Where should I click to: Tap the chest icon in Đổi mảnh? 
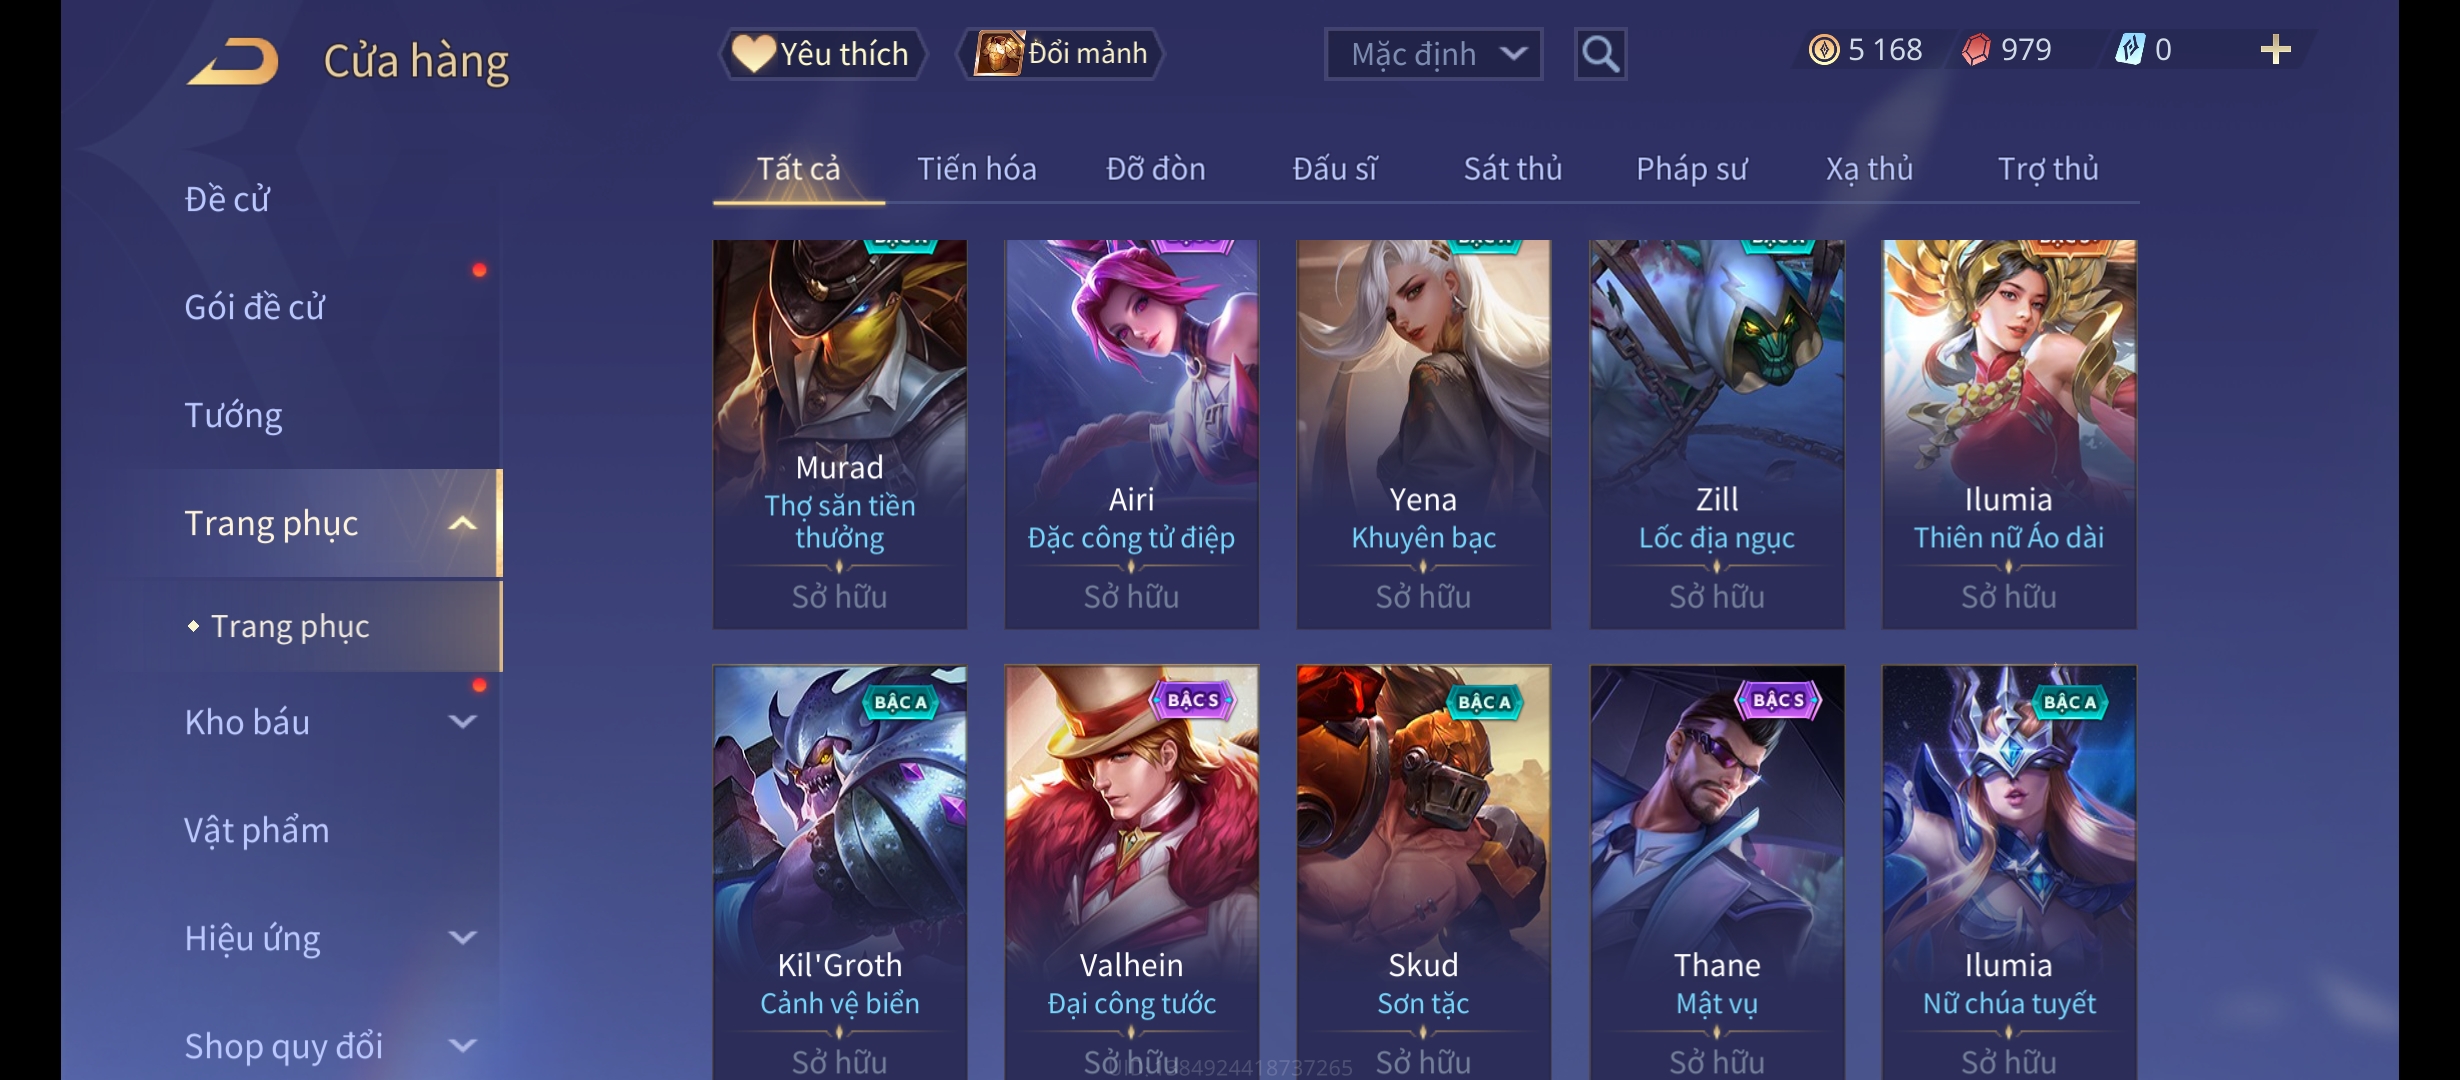click(x=999, y=53)
